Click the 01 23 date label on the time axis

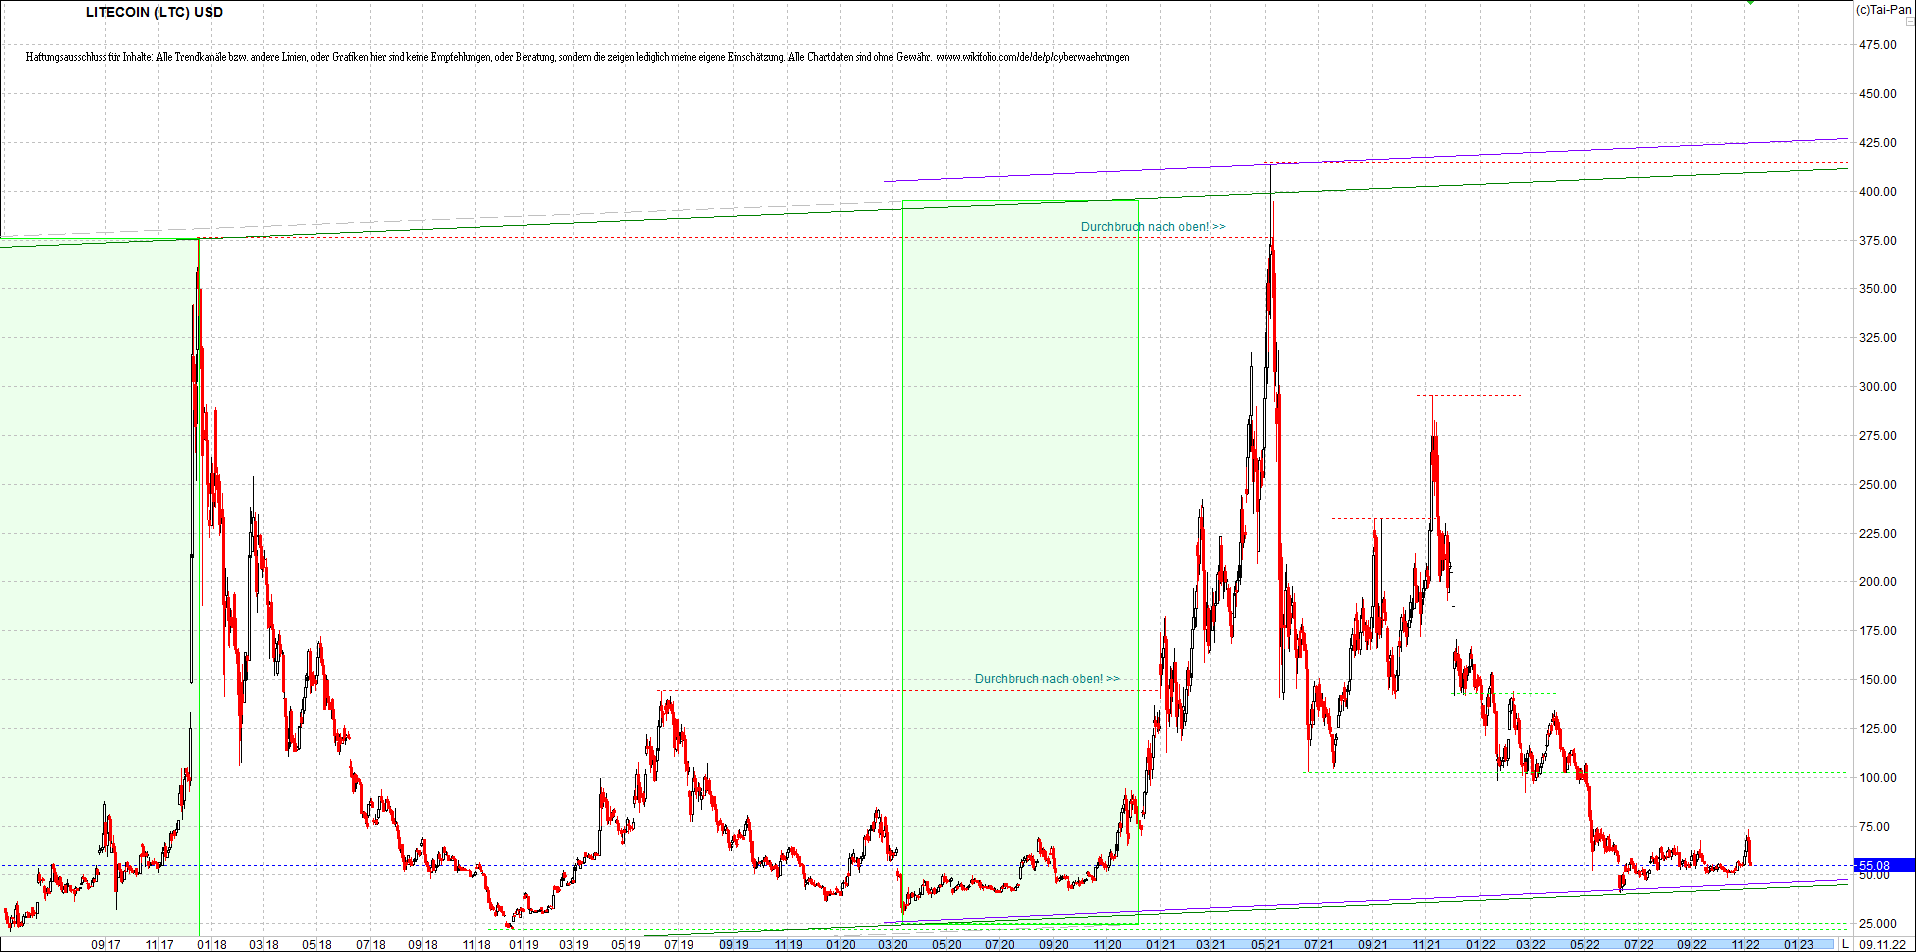tap(1799, 944)
